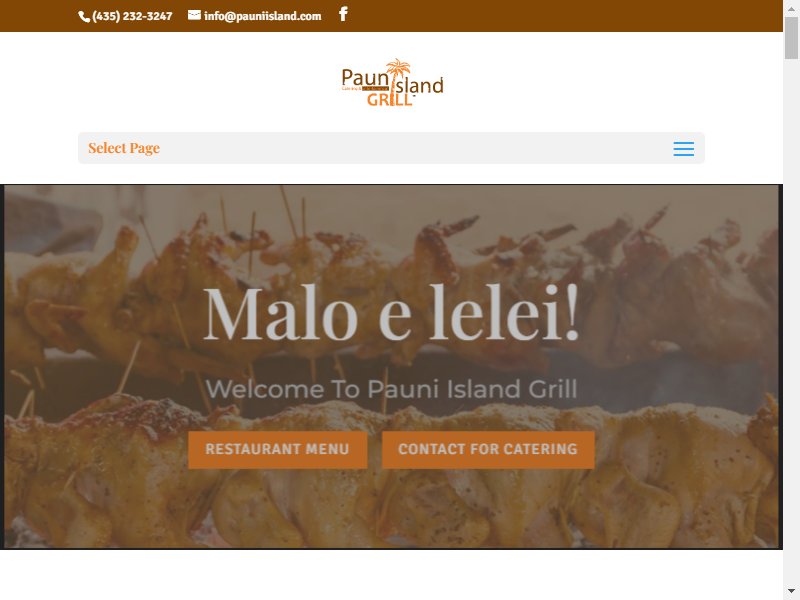Image resolution: width=800 pixels, height=600 pixels.
Task: Click the envelope mail icon
Action: coord(194,15)
